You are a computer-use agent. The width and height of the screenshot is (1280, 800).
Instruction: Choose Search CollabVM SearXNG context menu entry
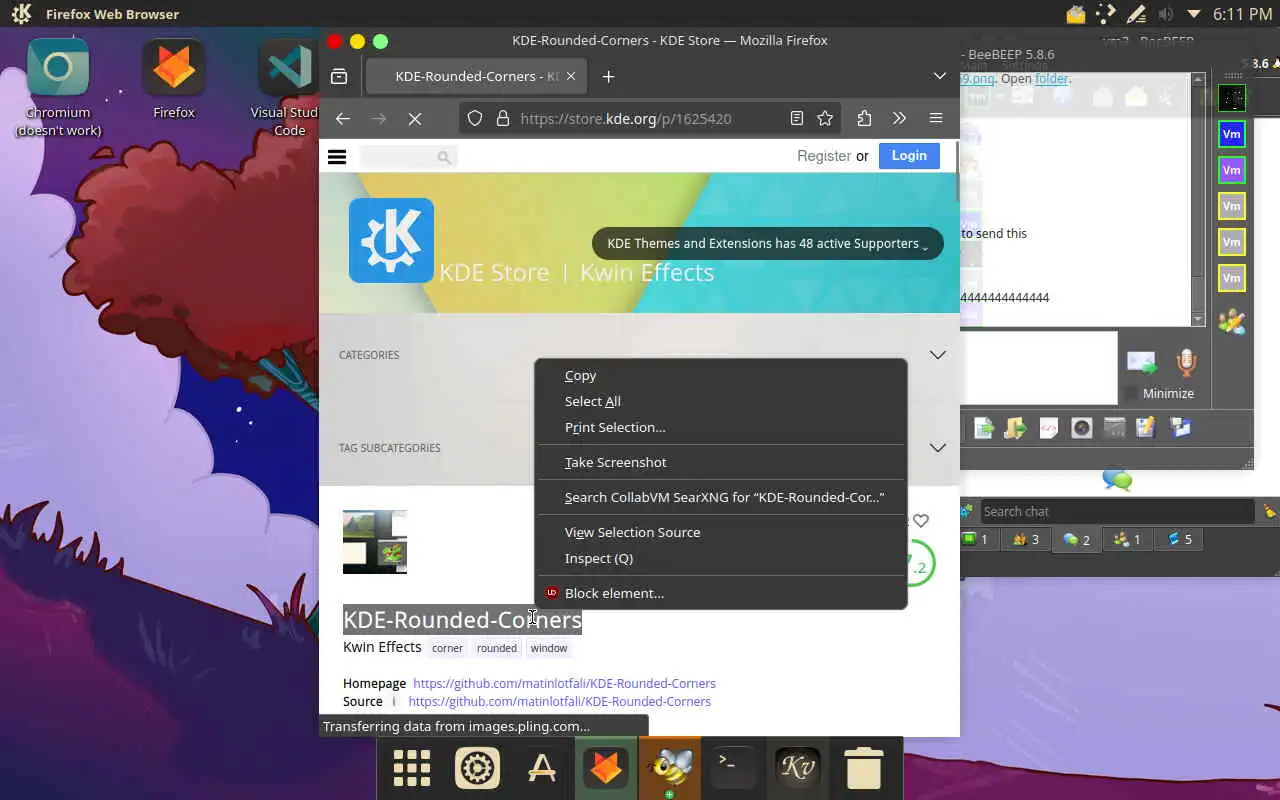point(721,497)
